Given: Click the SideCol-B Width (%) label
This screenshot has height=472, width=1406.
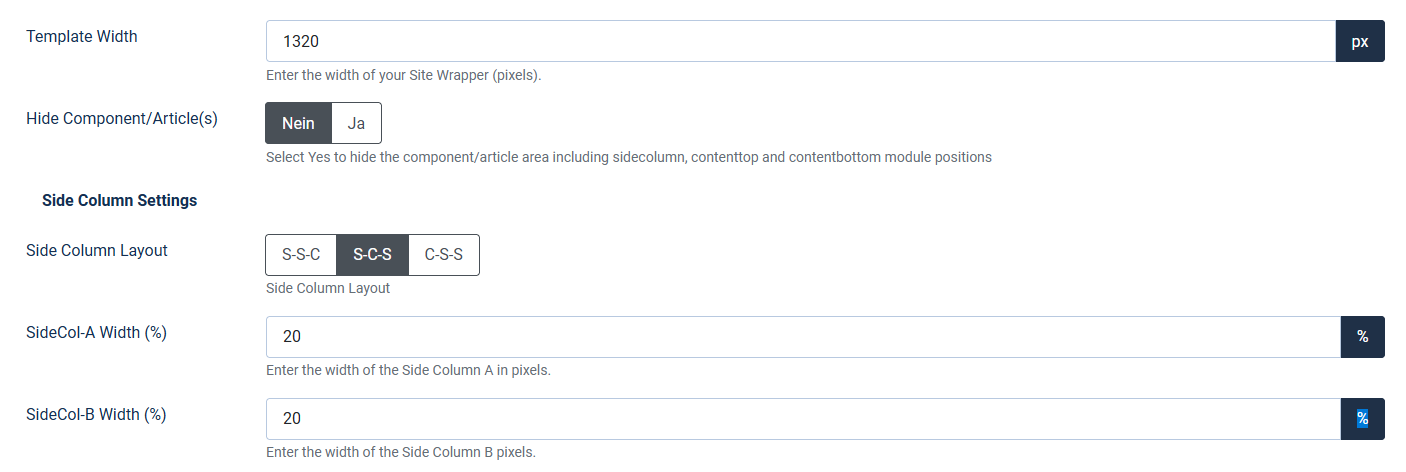Looking at the screenshot, I should point(96,414).
